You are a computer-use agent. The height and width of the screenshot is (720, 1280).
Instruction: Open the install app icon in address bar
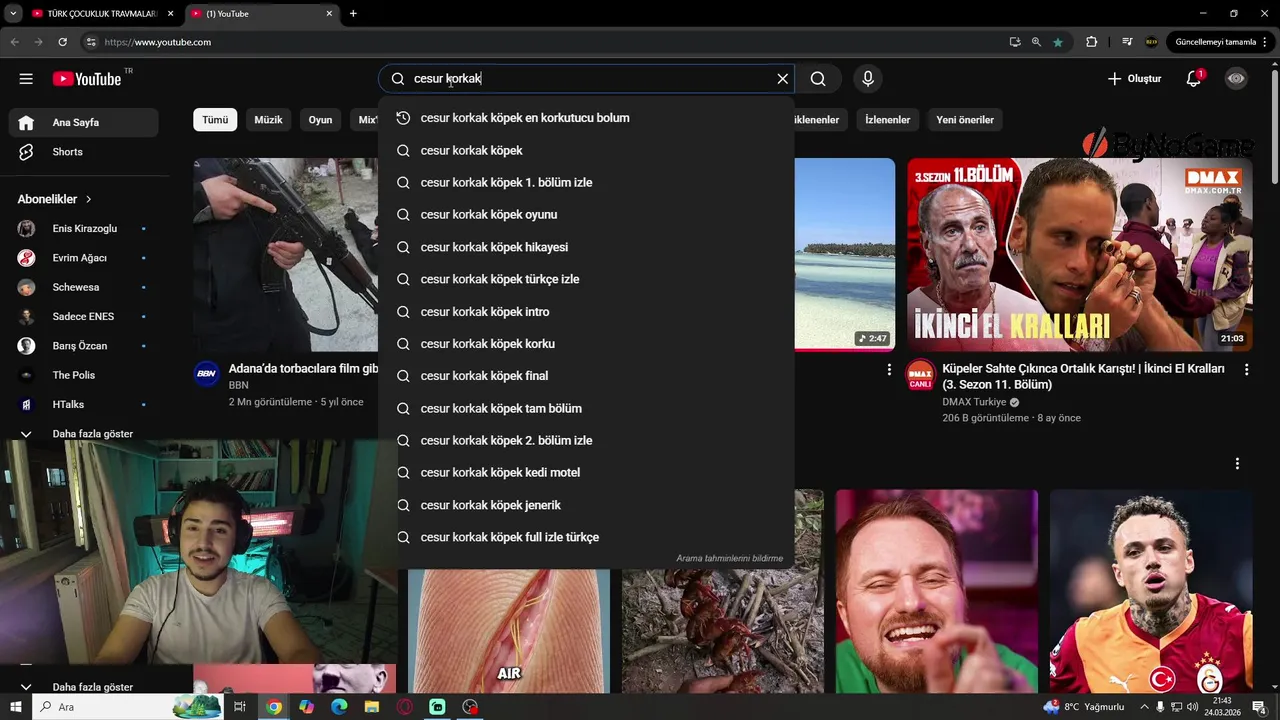pyautogui.click(x=1015, y=42)
